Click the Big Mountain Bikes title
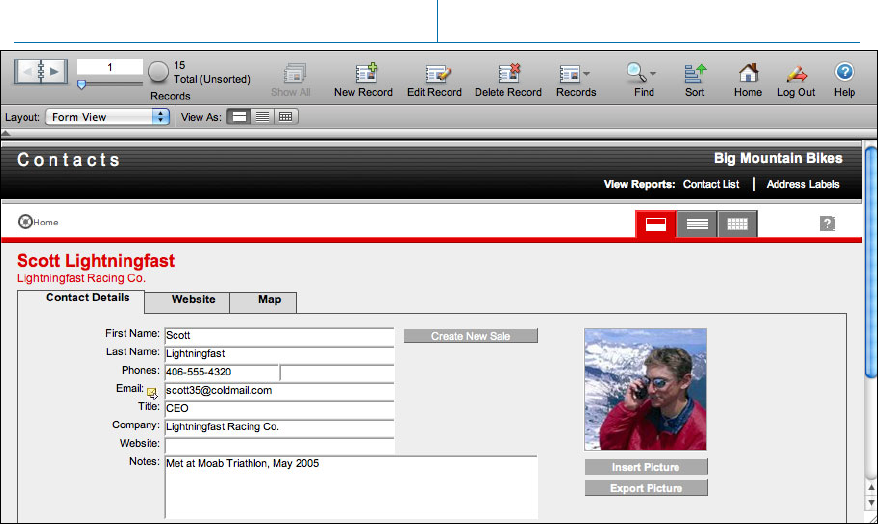878x524 pixels. point(778,158)
